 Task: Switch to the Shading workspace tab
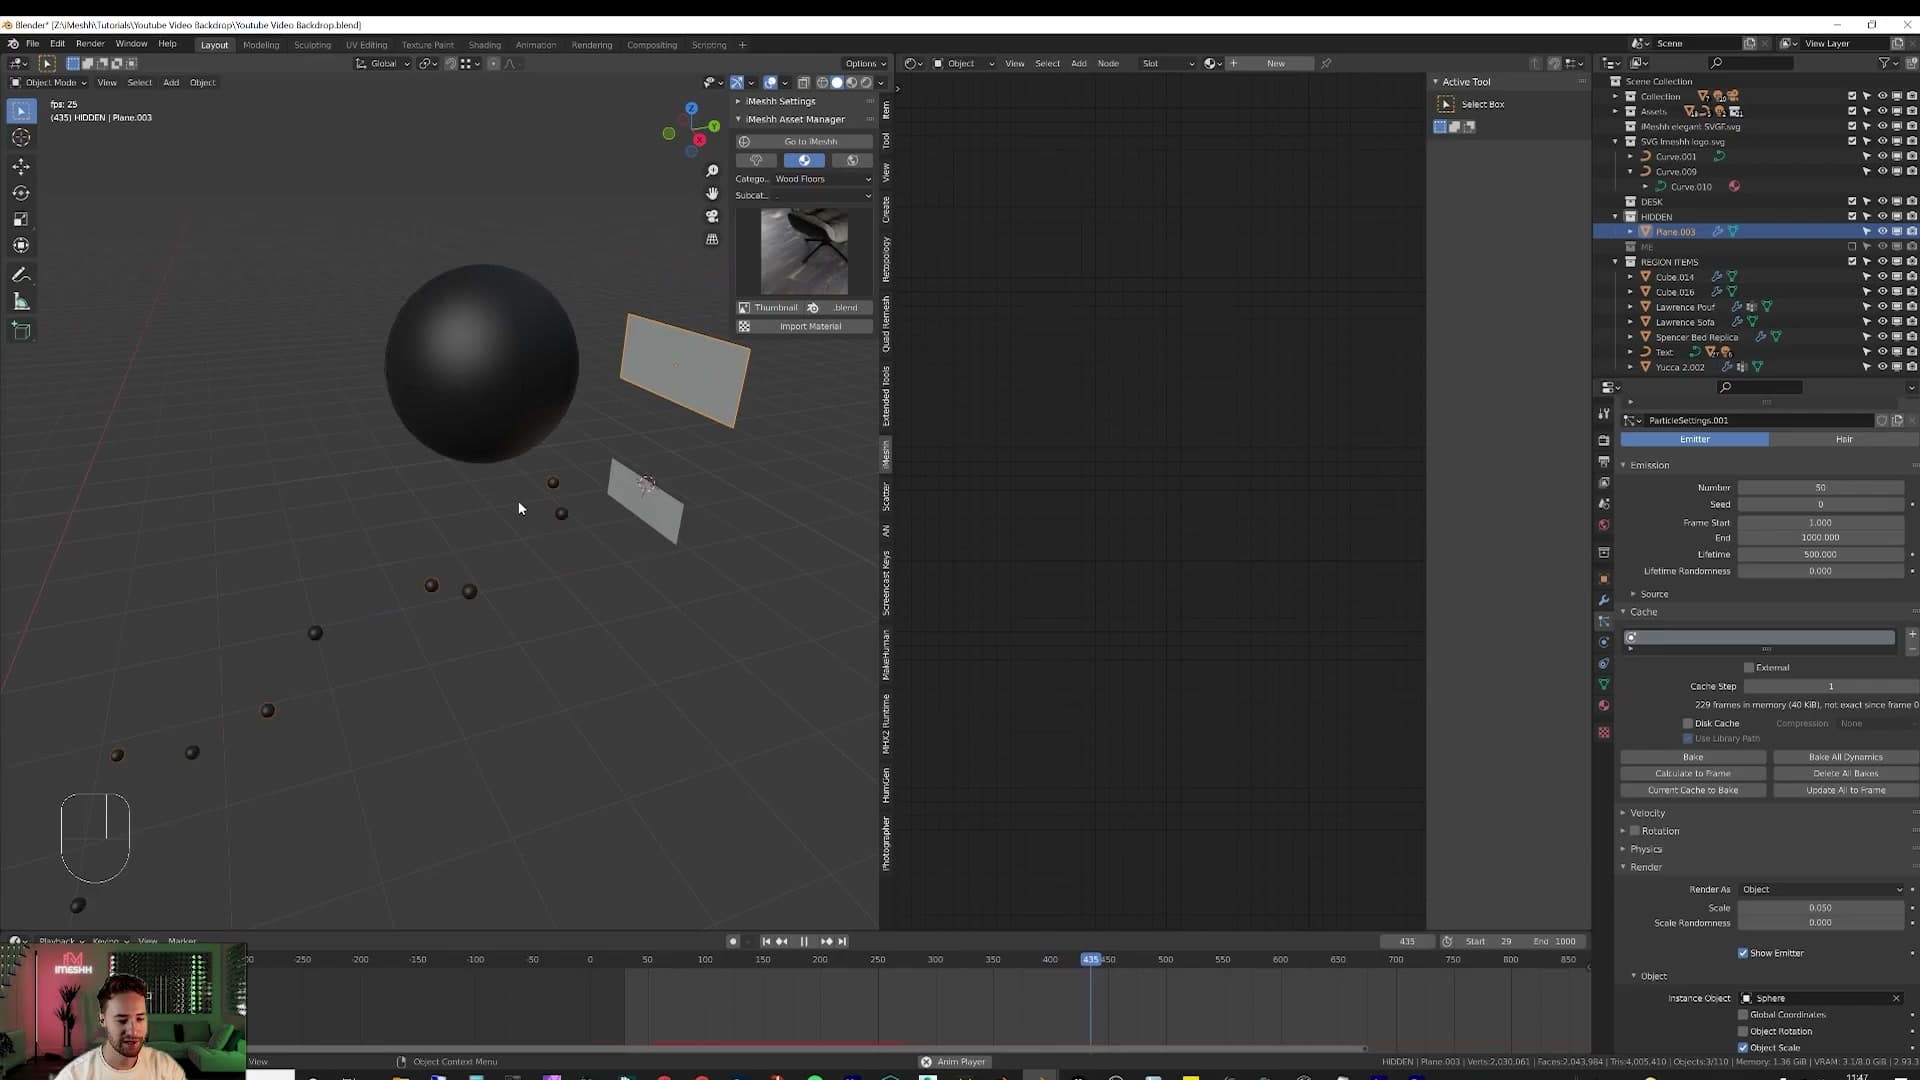[x=484, y=45]
